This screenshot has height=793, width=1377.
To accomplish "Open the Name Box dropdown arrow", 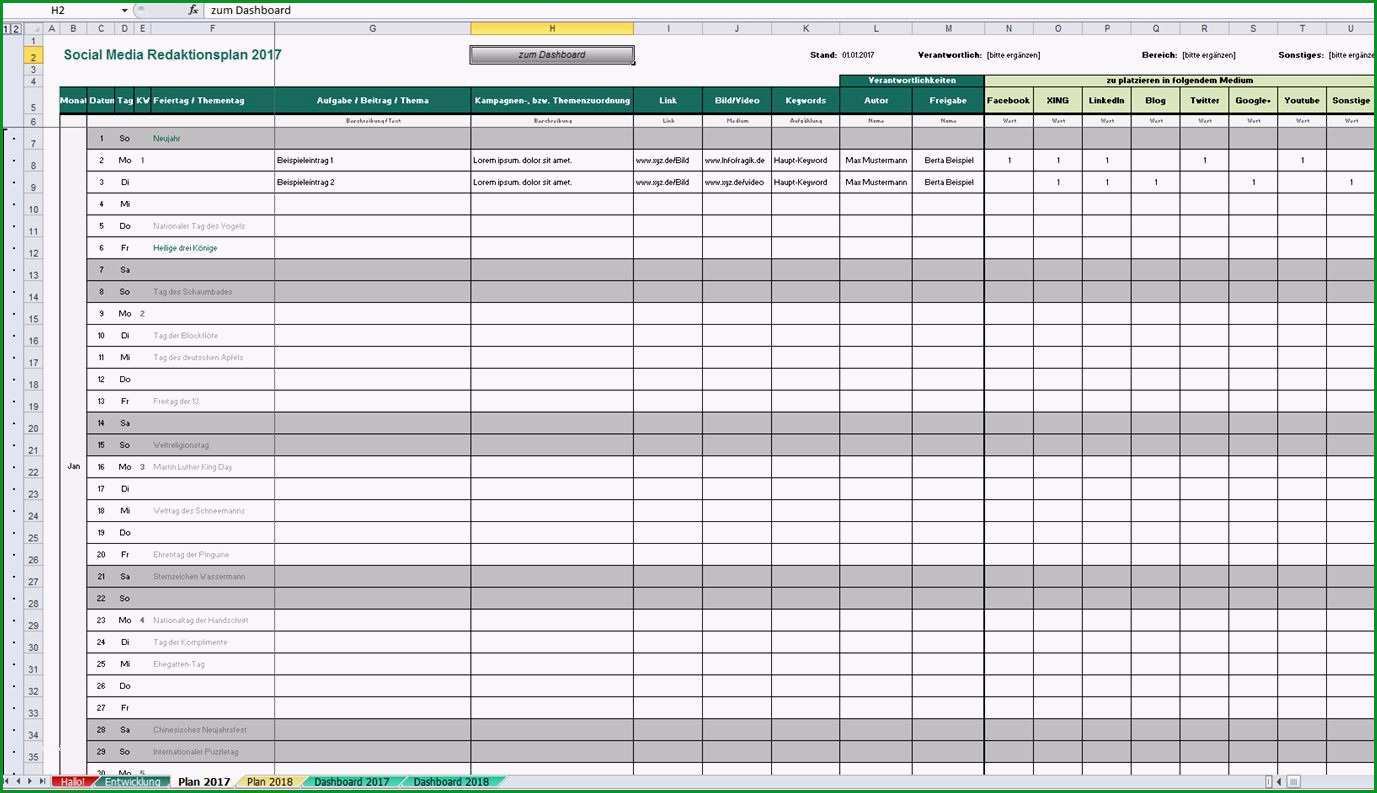I will 124,10.
